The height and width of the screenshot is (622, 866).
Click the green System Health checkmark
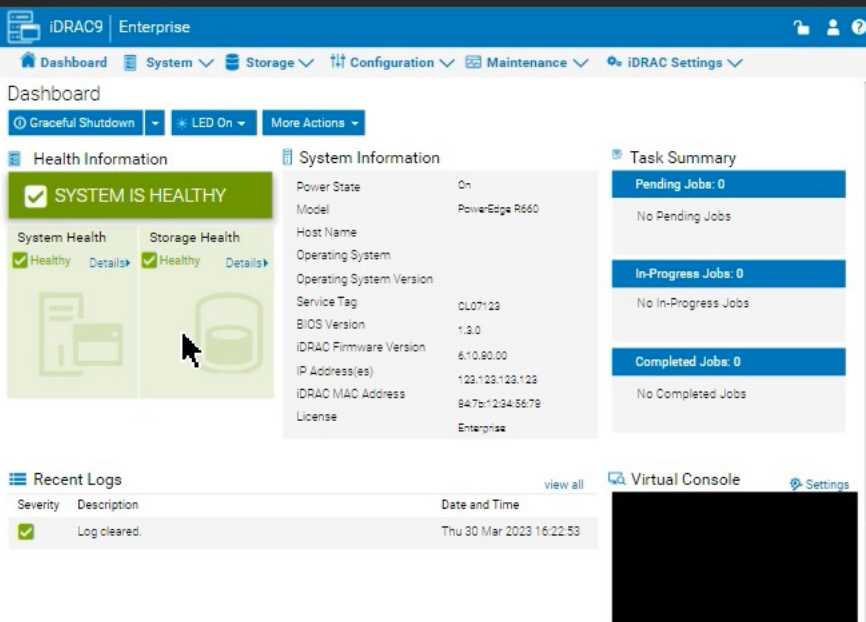click(x=20, y=261)
